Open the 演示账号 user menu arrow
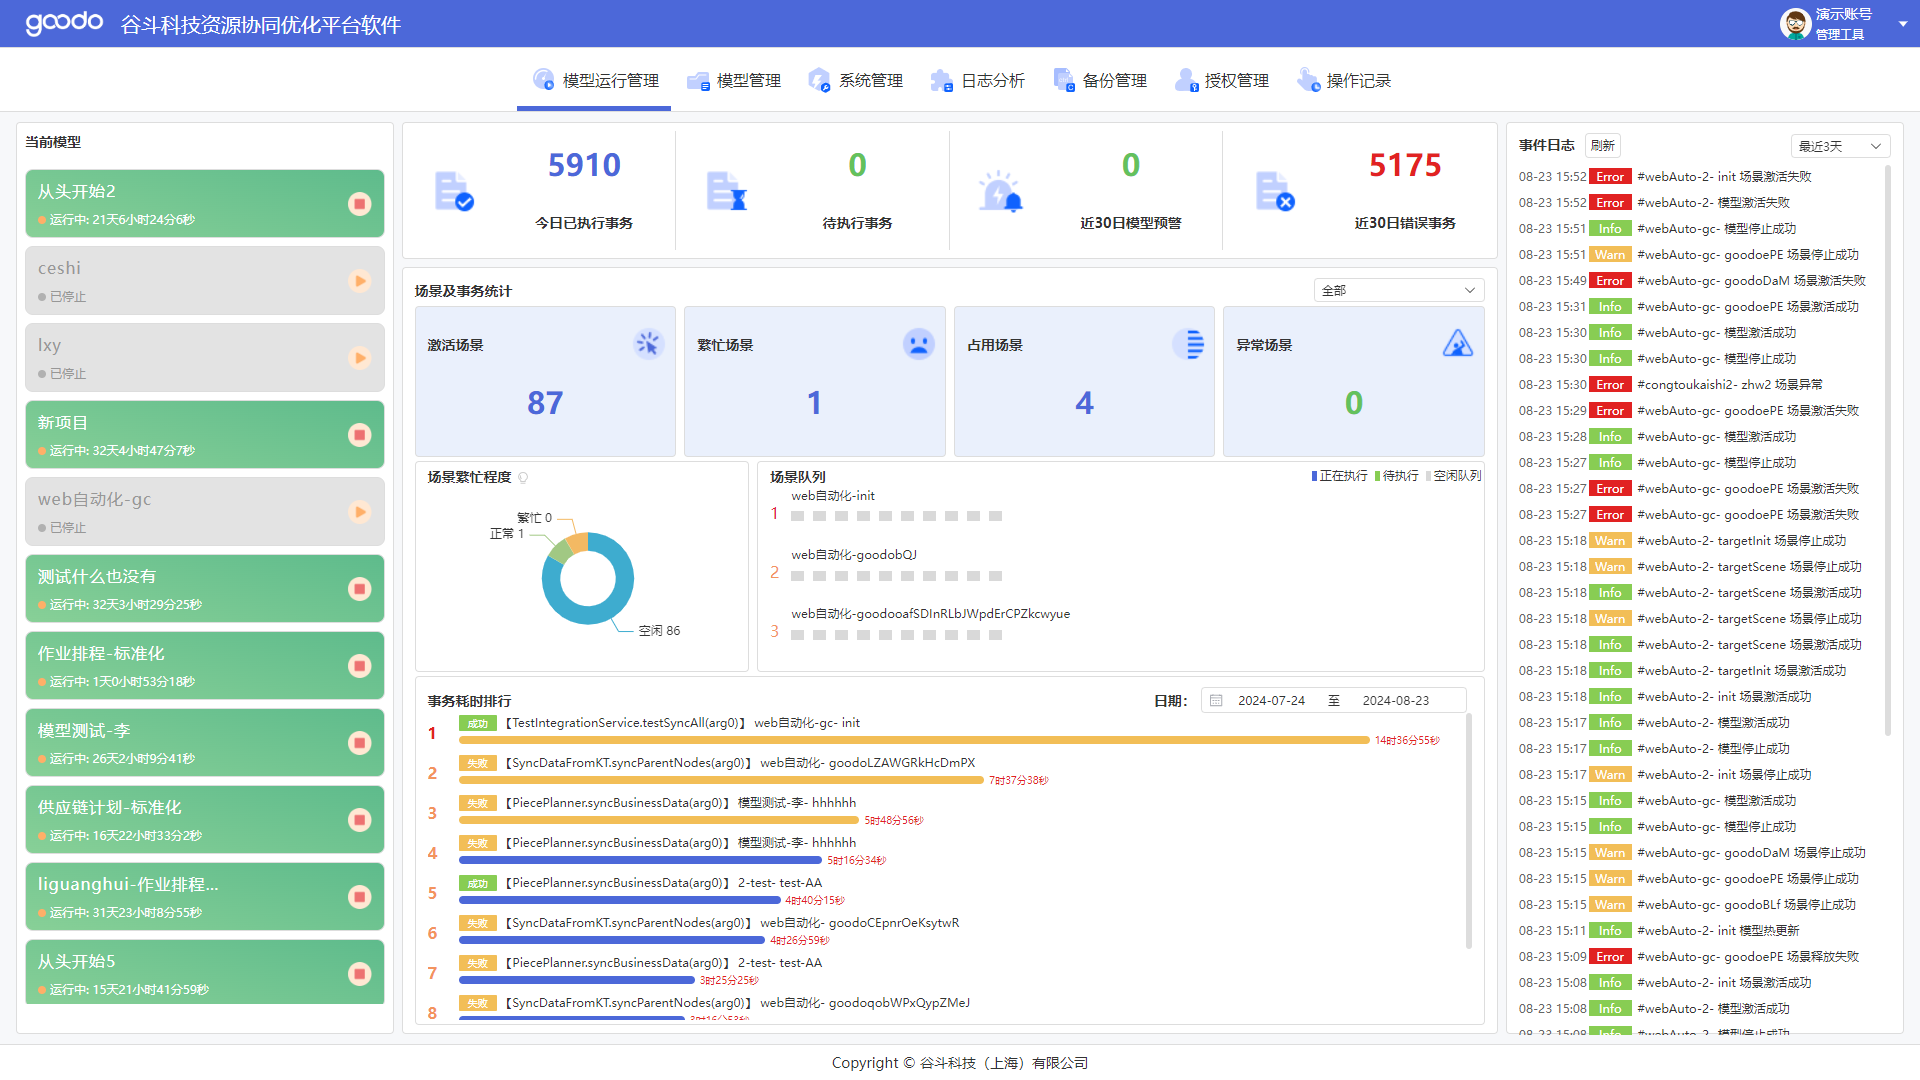Viewport: 1920px width, 1080px height. (1902, 24)
